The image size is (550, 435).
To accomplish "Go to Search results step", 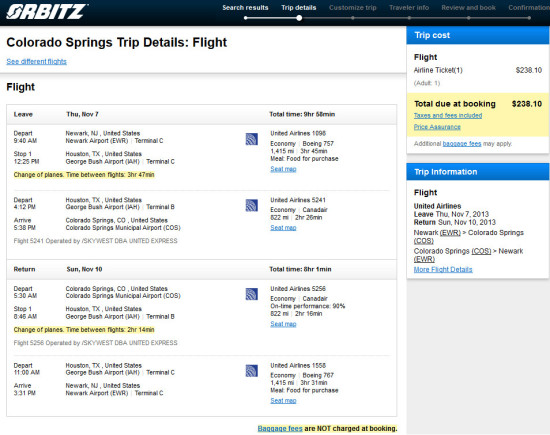I will (245, 8).
